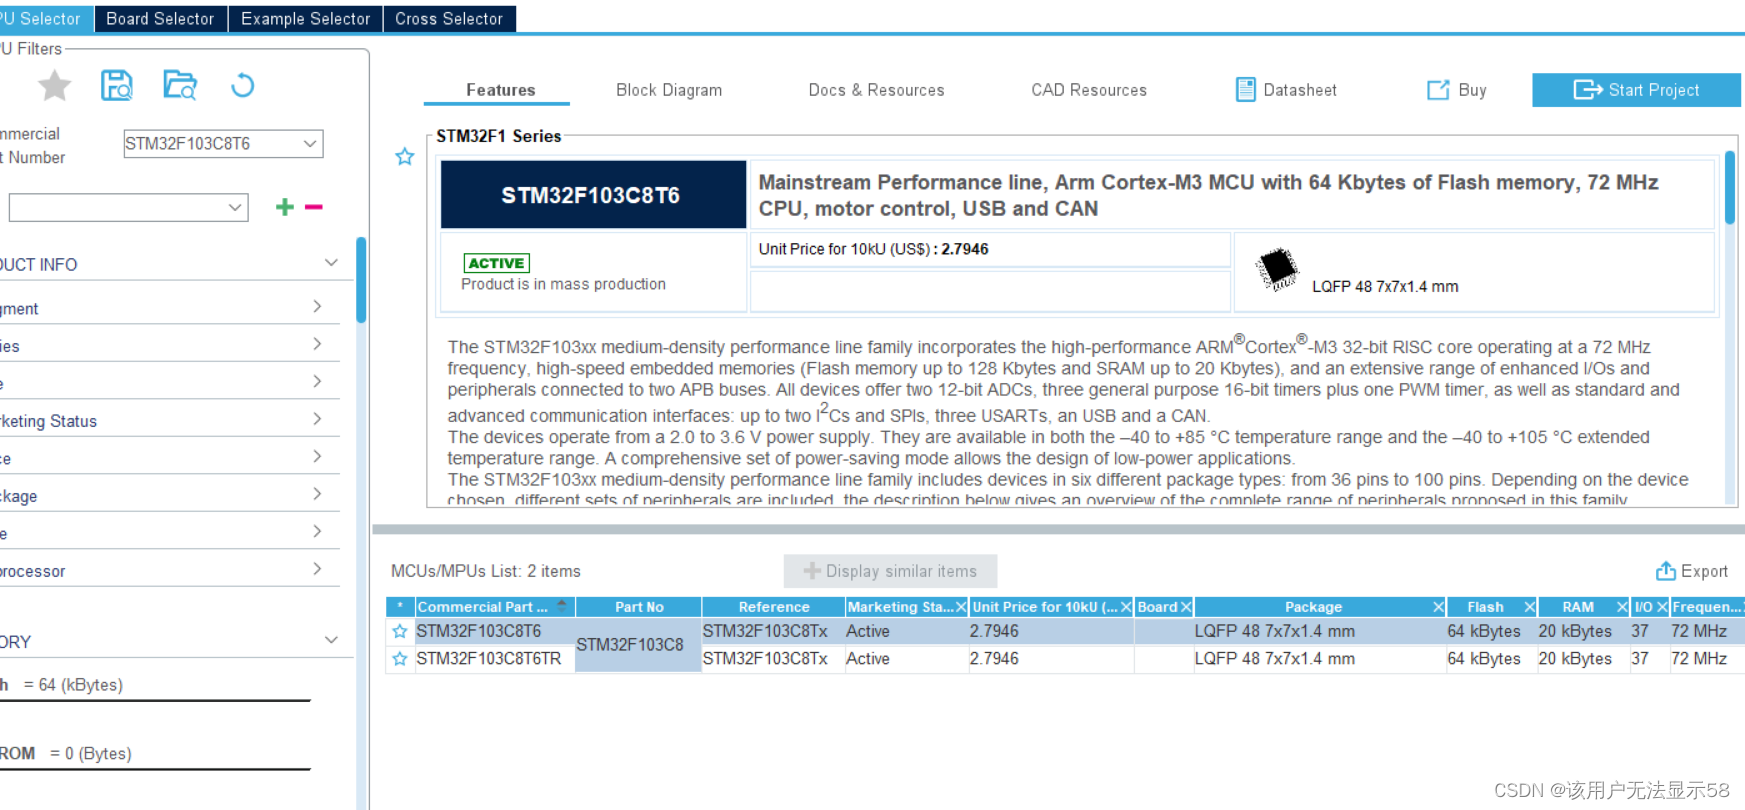Image resolution: width=1745 pixels, height=810 pixels.
Task: Open the Datasheet link
Action: pyautogui.click(x=1300, y=90)
